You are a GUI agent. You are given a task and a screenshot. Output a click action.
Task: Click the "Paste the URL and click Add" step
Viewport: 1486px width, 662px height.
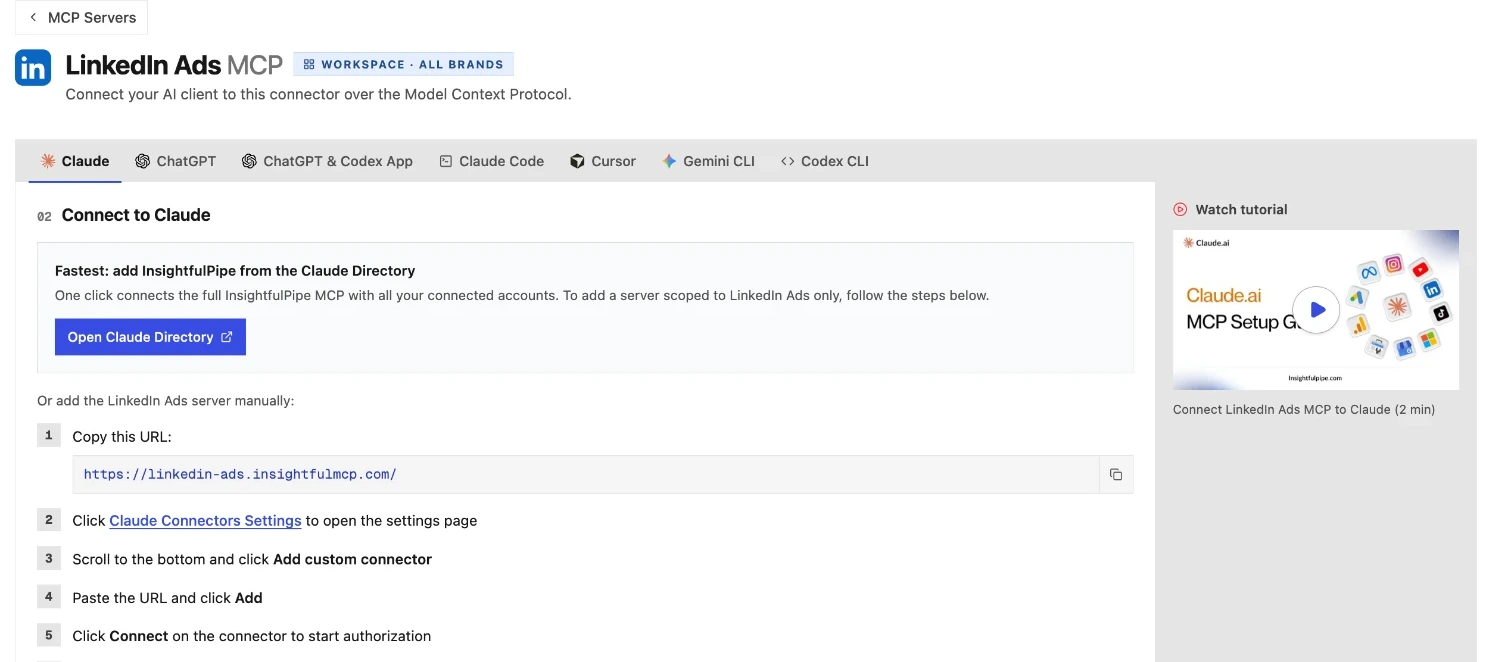[167, 598]
